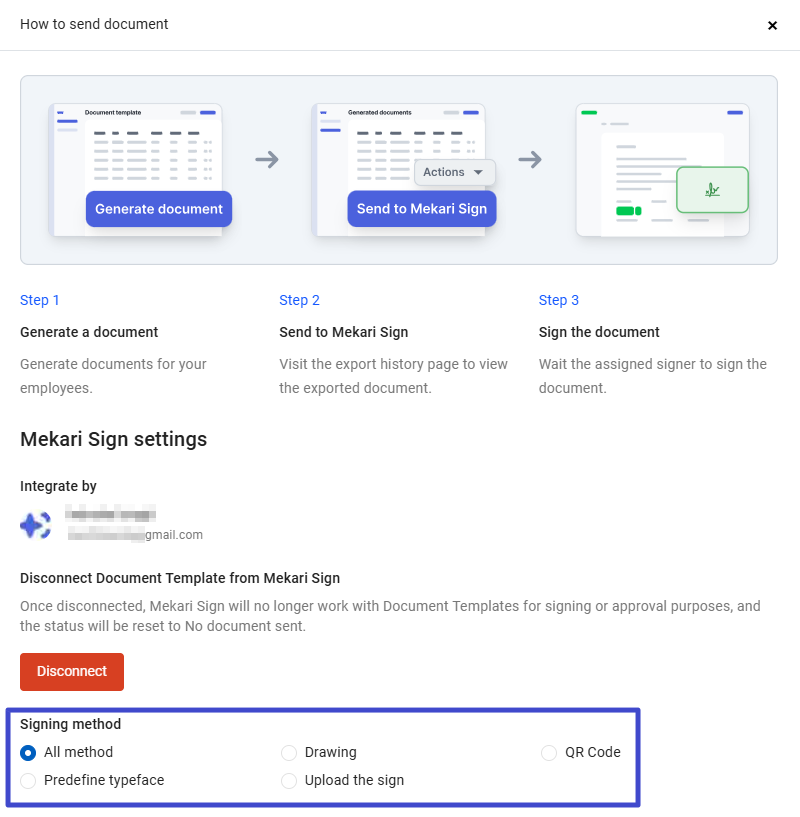Image resolution: width=800 pixels, height=817 pixels.
Task: Click the green signature icon in illustration
Action: [x=712, y=189]
